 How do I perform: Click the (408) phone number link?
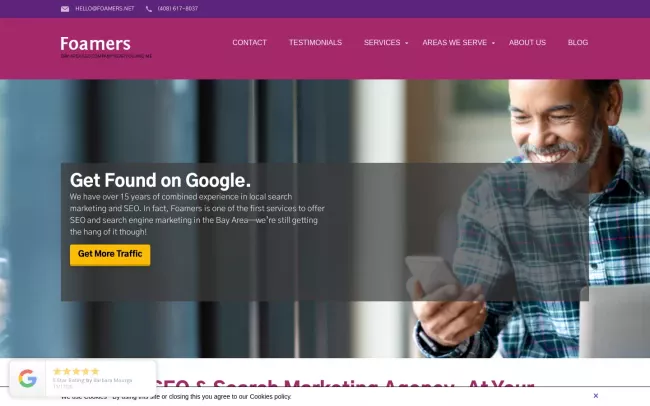178,9
